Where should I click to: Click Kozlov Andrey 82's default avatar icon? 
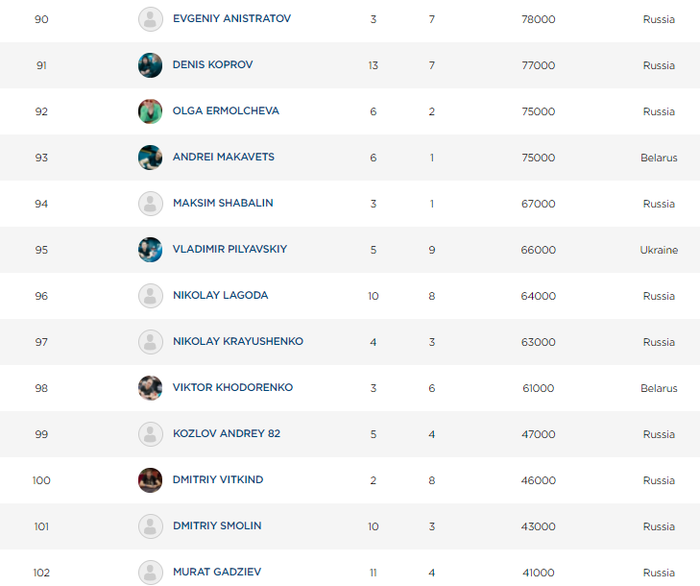[150, 434]
